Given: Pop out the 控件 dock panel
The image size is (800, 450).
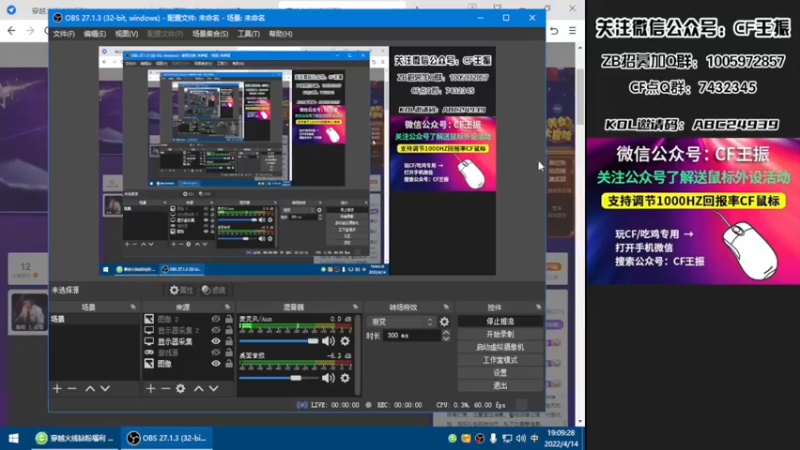Looking at the screenshot, I should click(539, 307).
